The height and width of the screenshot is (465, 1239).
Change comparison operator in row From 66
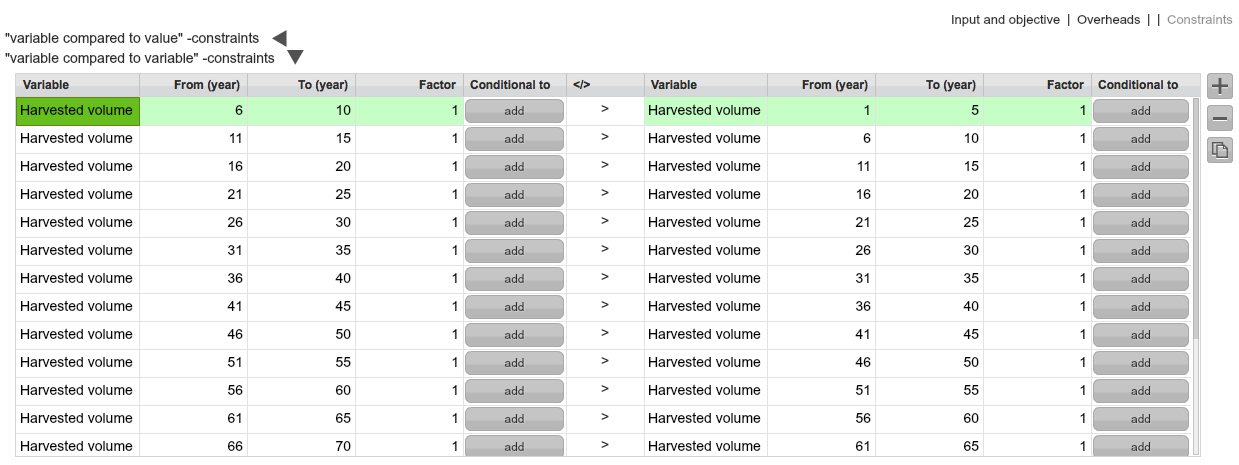(x=605, y=447)
